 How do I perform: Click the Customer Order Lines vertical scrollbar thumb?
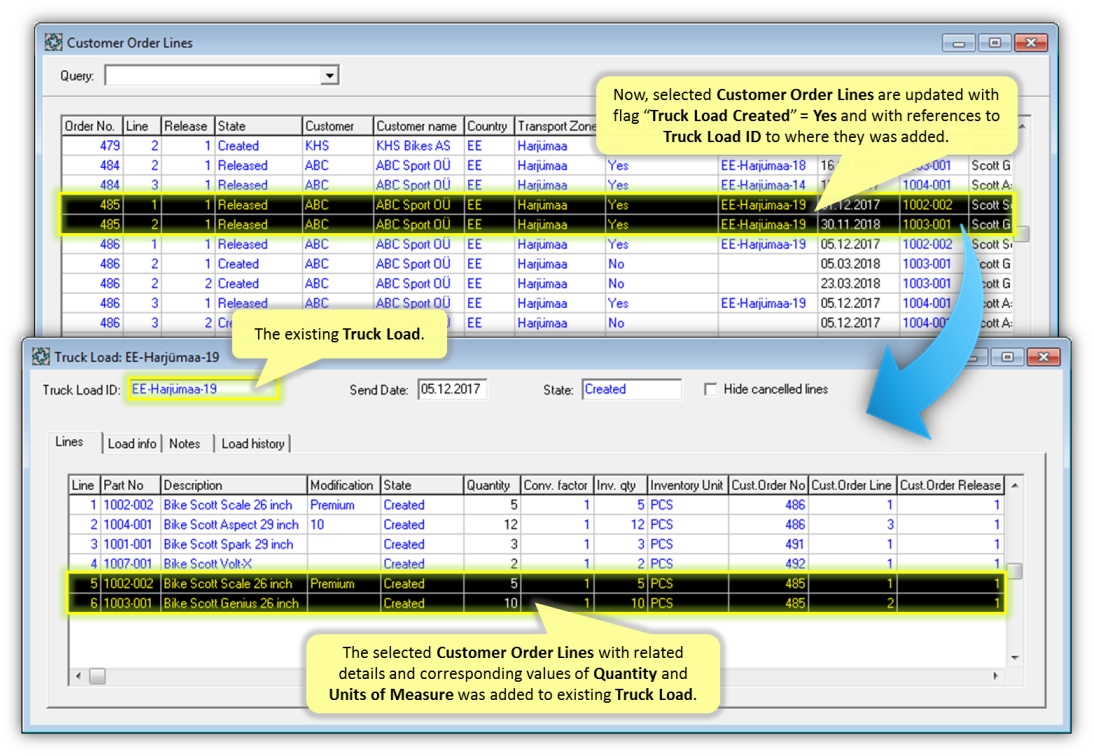tap(1022, 233)
